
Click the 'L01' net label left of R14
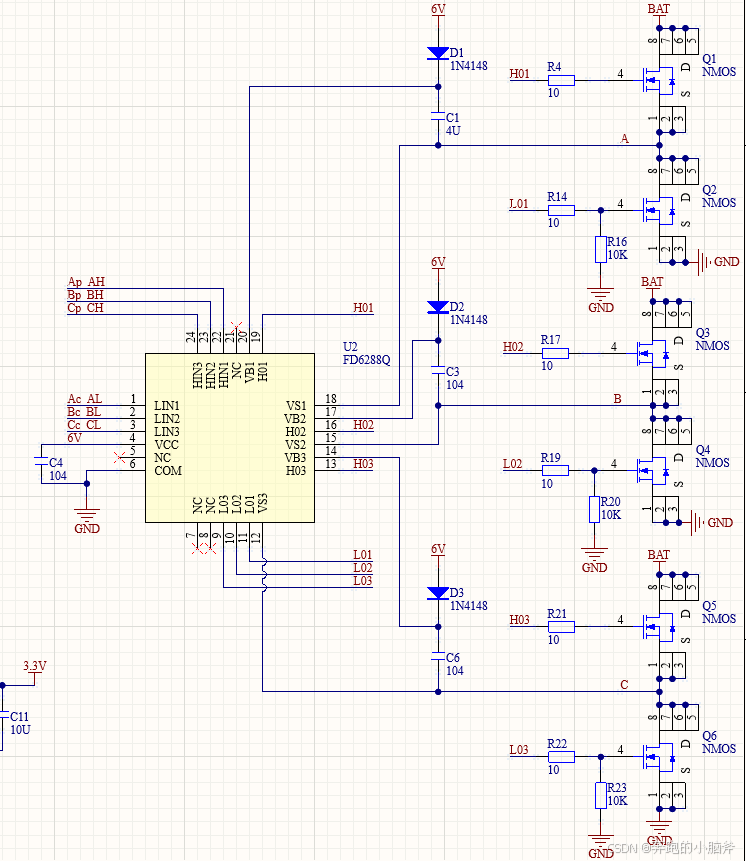click(519, 204)
